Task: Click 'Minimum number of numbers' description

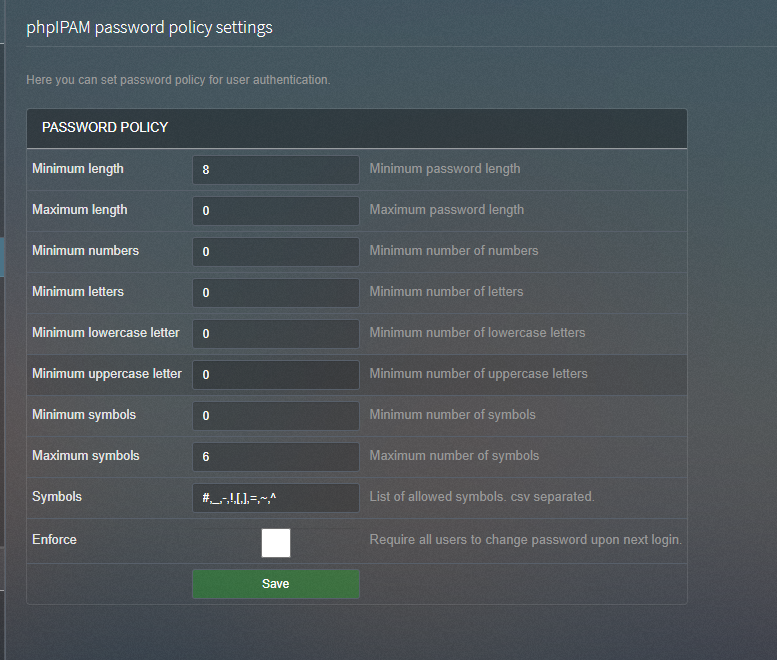Action: pos(454,251)
